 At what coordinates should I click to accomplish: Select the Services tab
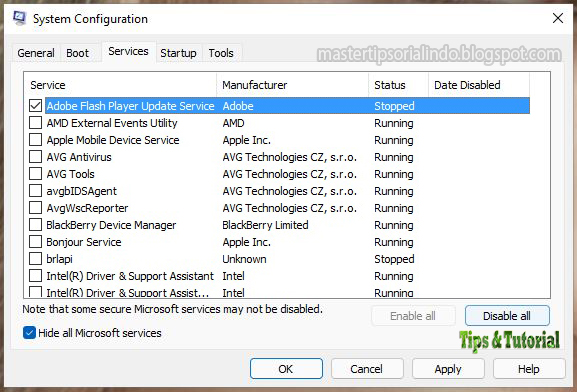tap(128, 51)
